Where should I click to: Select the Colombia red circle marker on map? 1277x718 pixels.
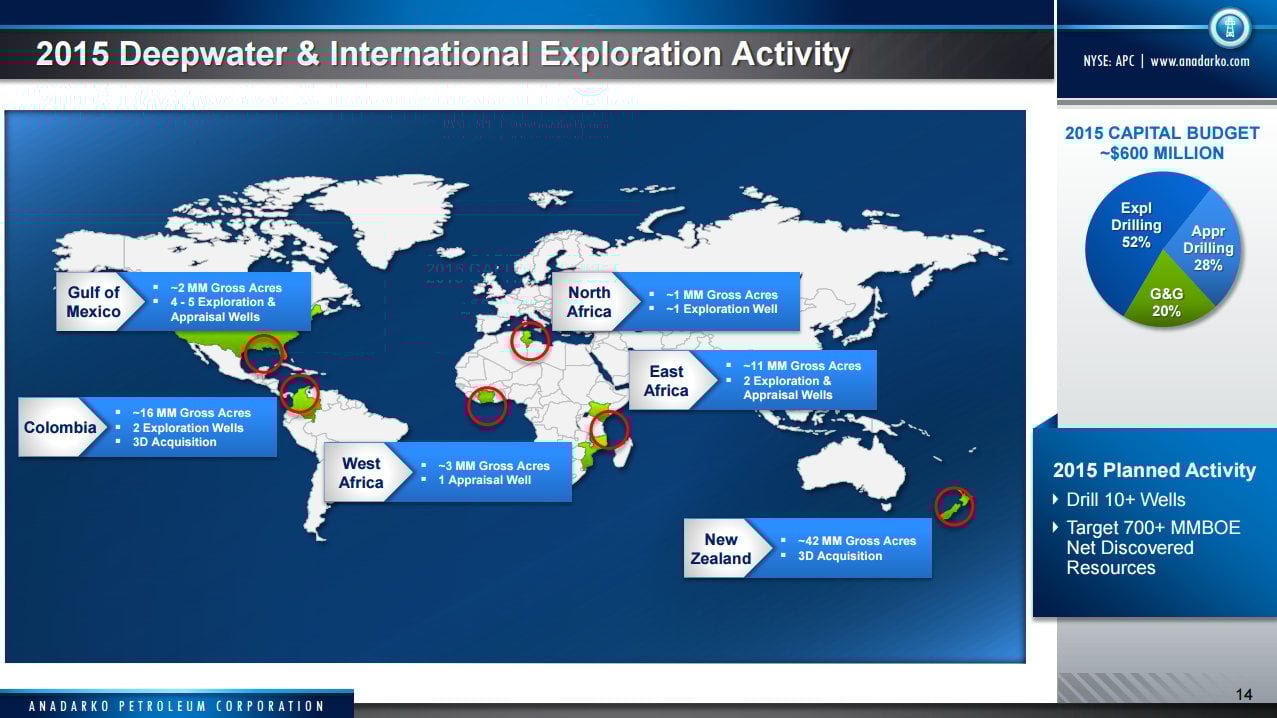299,393
